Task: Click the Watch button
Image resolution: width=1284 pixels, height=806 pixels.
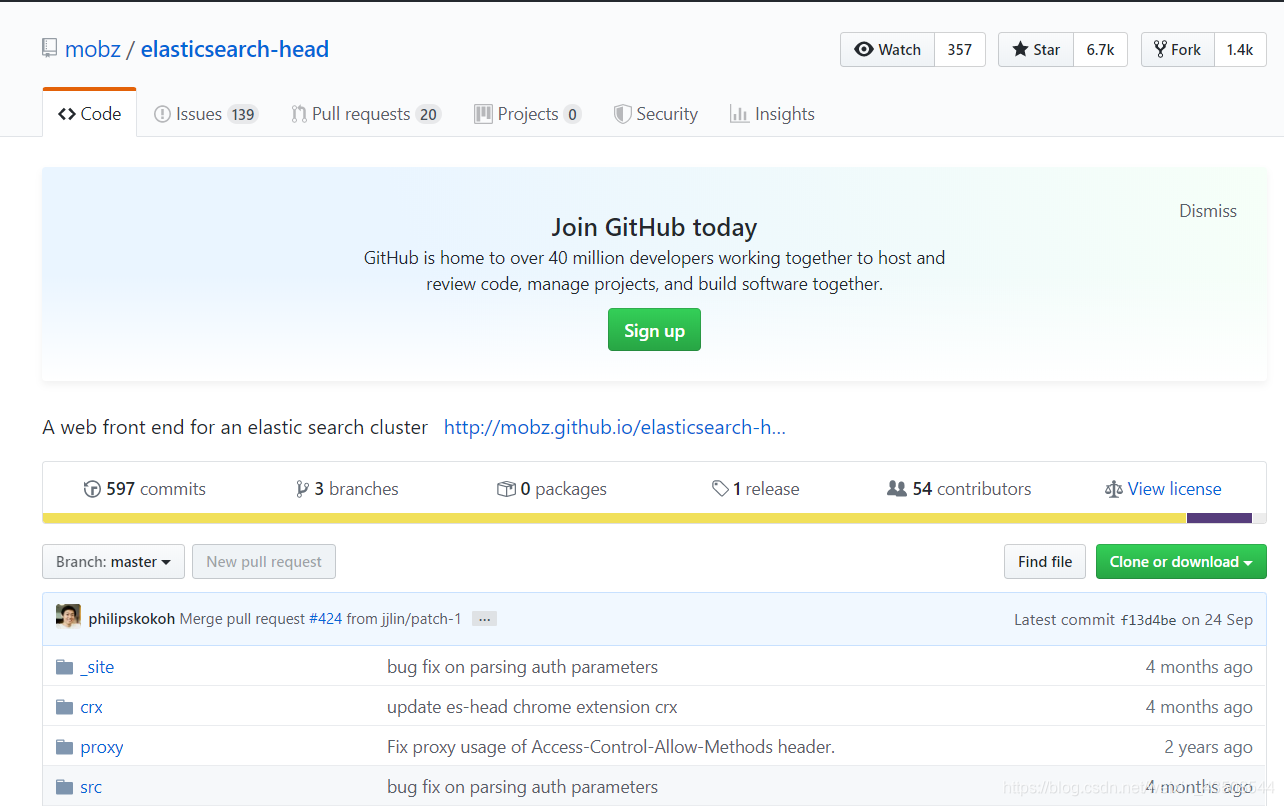Action: coord(888,49)
